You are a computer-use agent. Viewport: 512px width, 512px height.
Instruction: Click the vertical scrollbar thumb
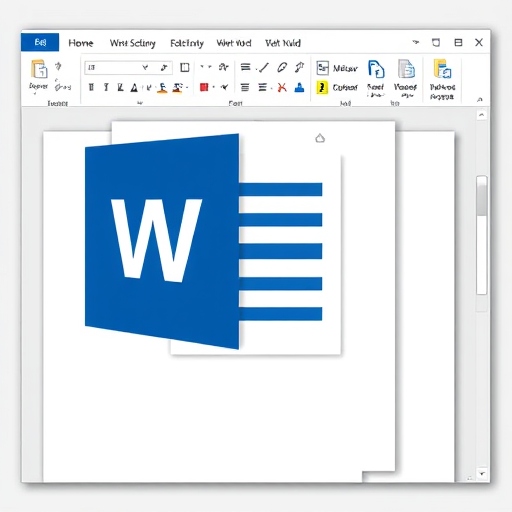pyautogui.click(x=482, y=197)
